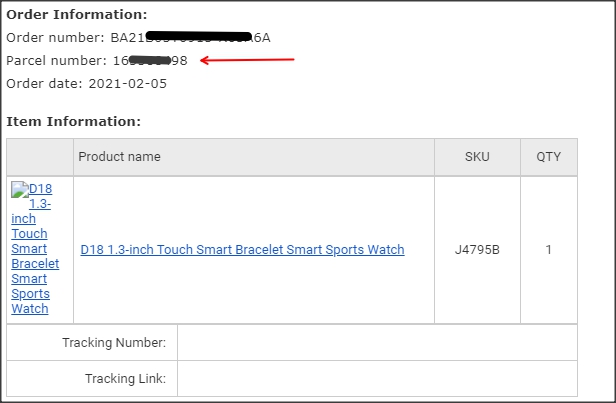Viewport: 616px width, 403px height.
Task: Click the broken product image thumbnail
Action: coord(20,189)
